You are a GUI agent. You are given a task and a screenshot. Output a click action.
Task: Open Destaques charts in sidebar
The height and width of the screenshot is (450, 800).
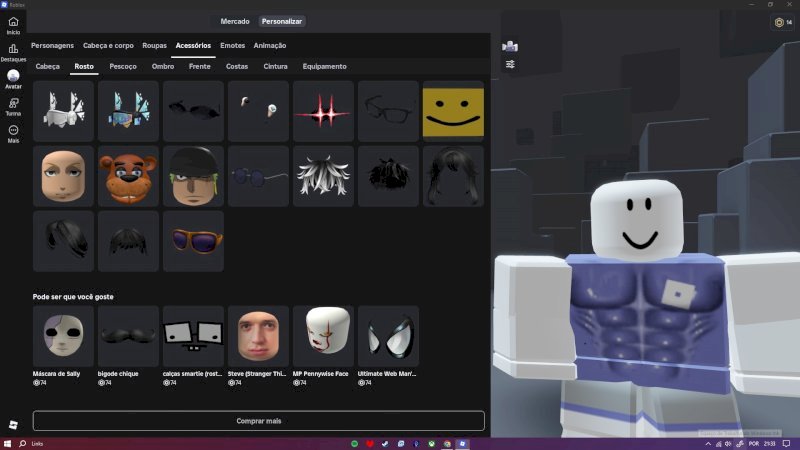(13, 53)
